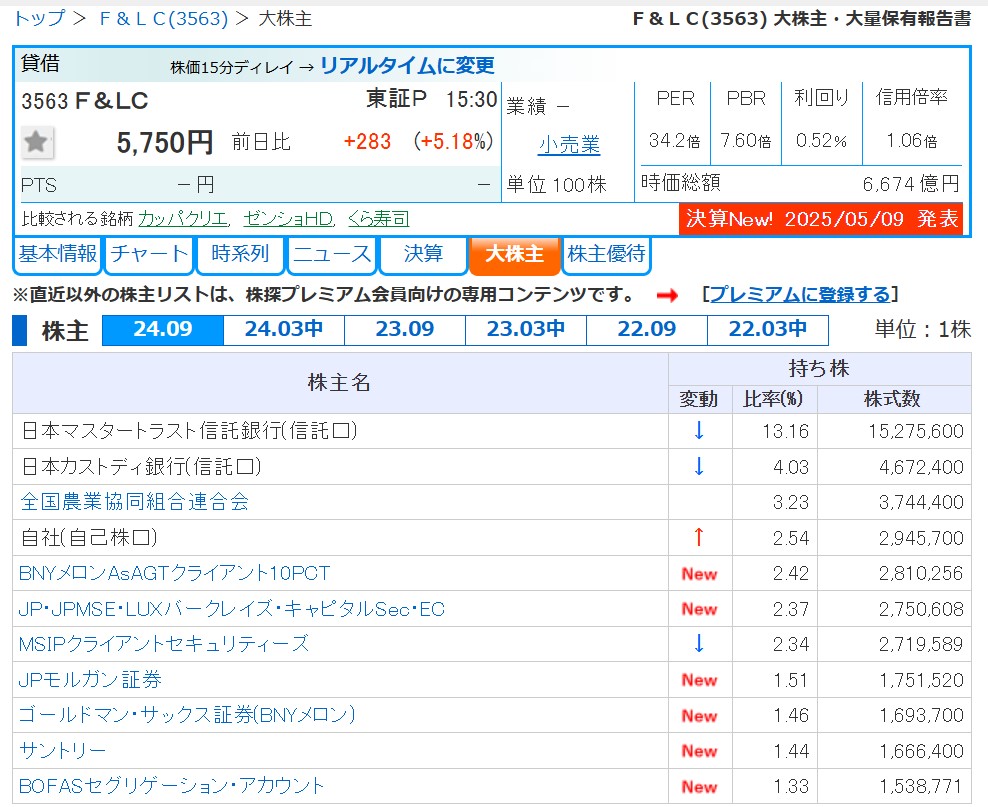Select 22.09 shareholder period tab

point(647,329)
